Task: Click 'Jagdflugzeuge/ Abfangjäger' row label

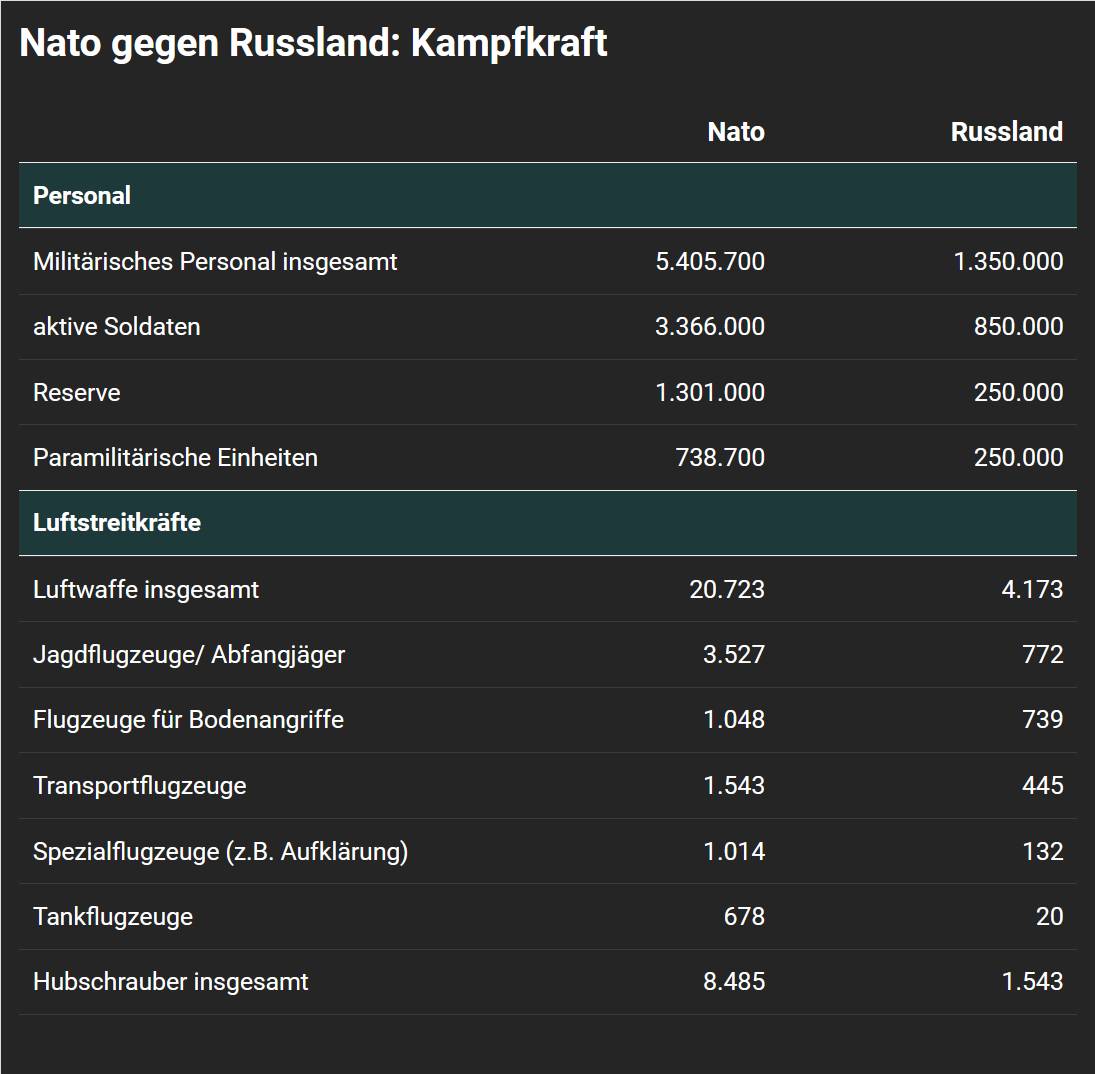Action: (189, 655)
